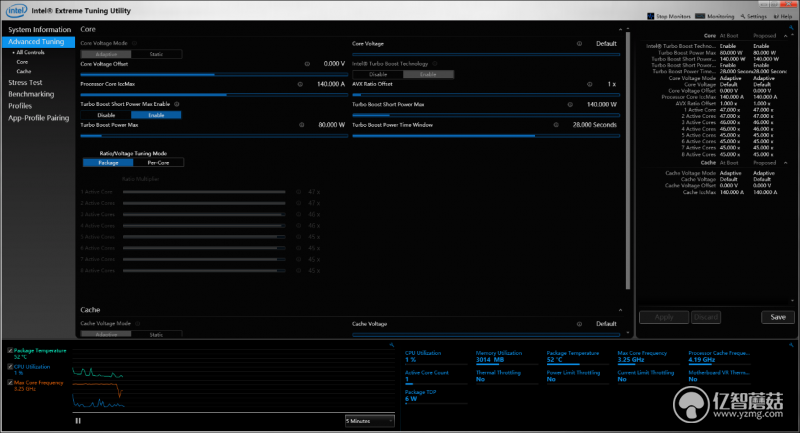Disable Turbo Boost Short Power Max
The image size is (800, 433).
[x=106, y=115]
